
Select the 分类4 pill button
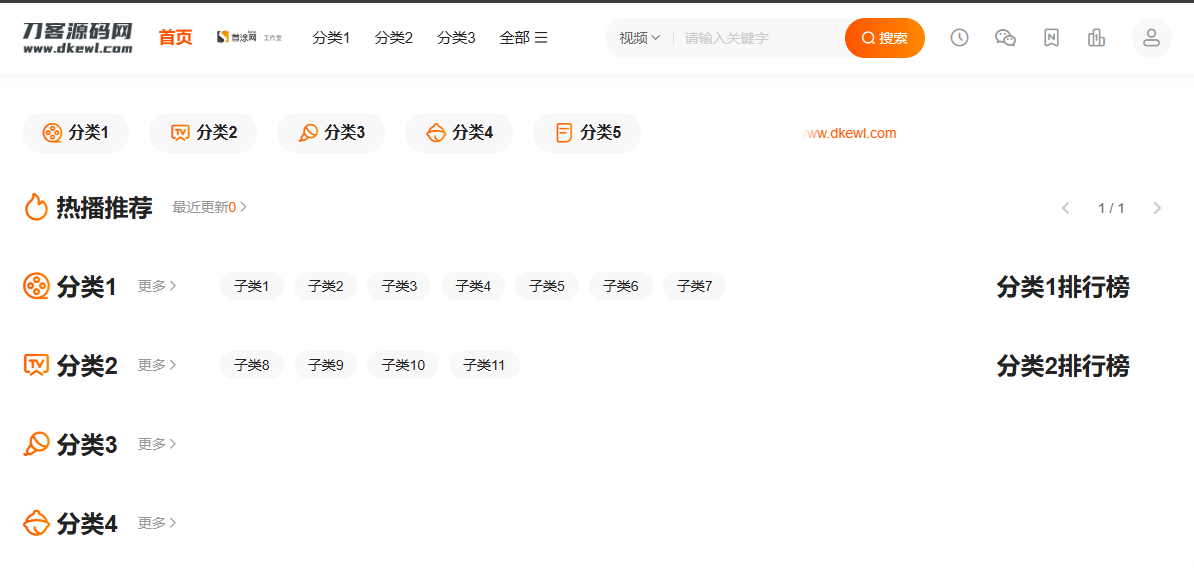(459, 133)
